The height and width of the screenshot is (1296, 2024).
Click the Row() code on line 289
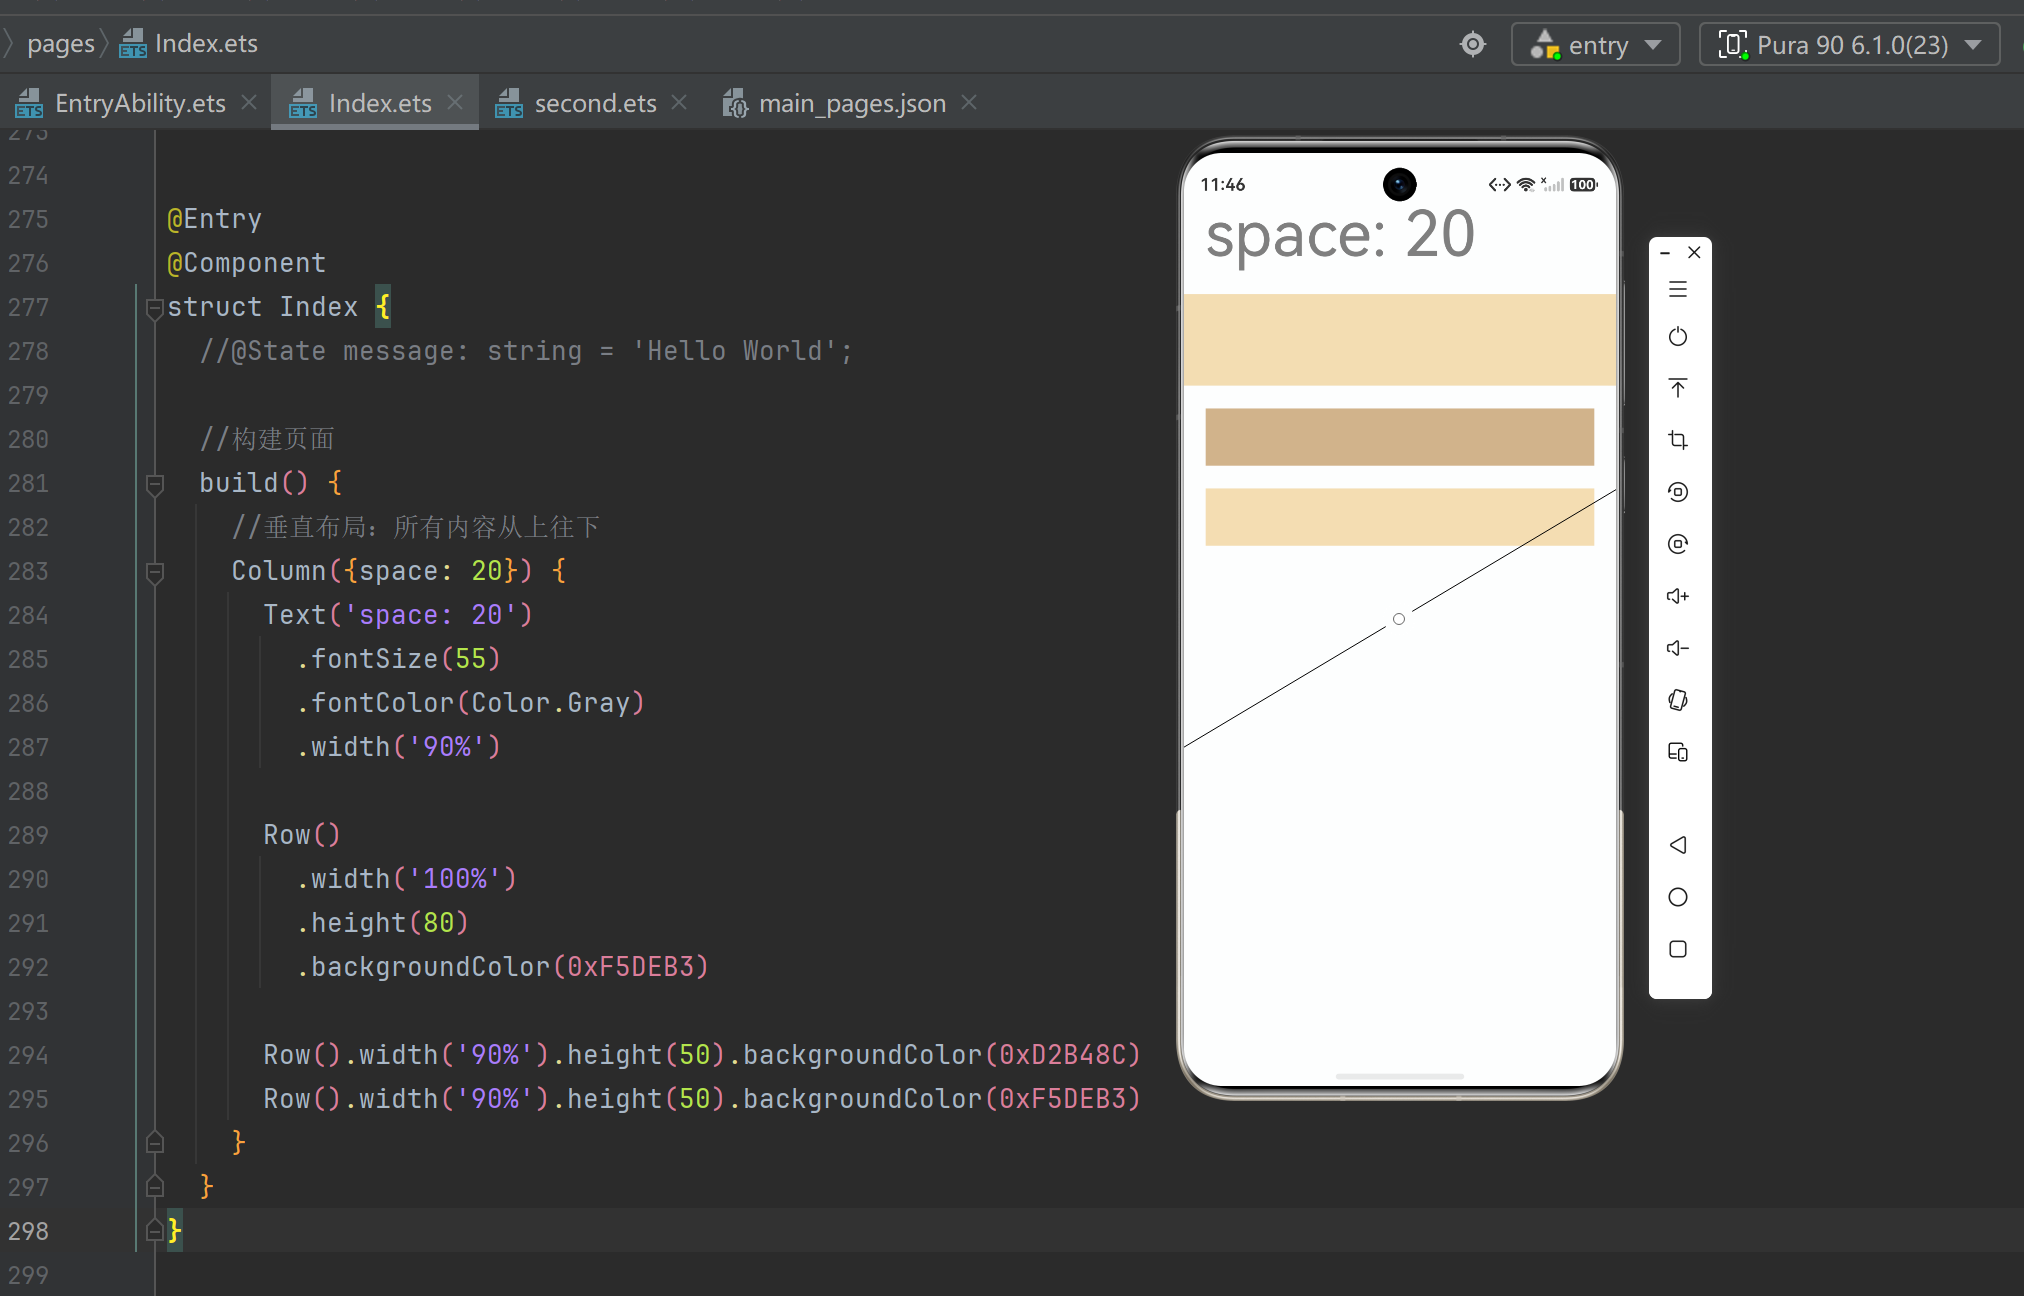click(302, 836)
